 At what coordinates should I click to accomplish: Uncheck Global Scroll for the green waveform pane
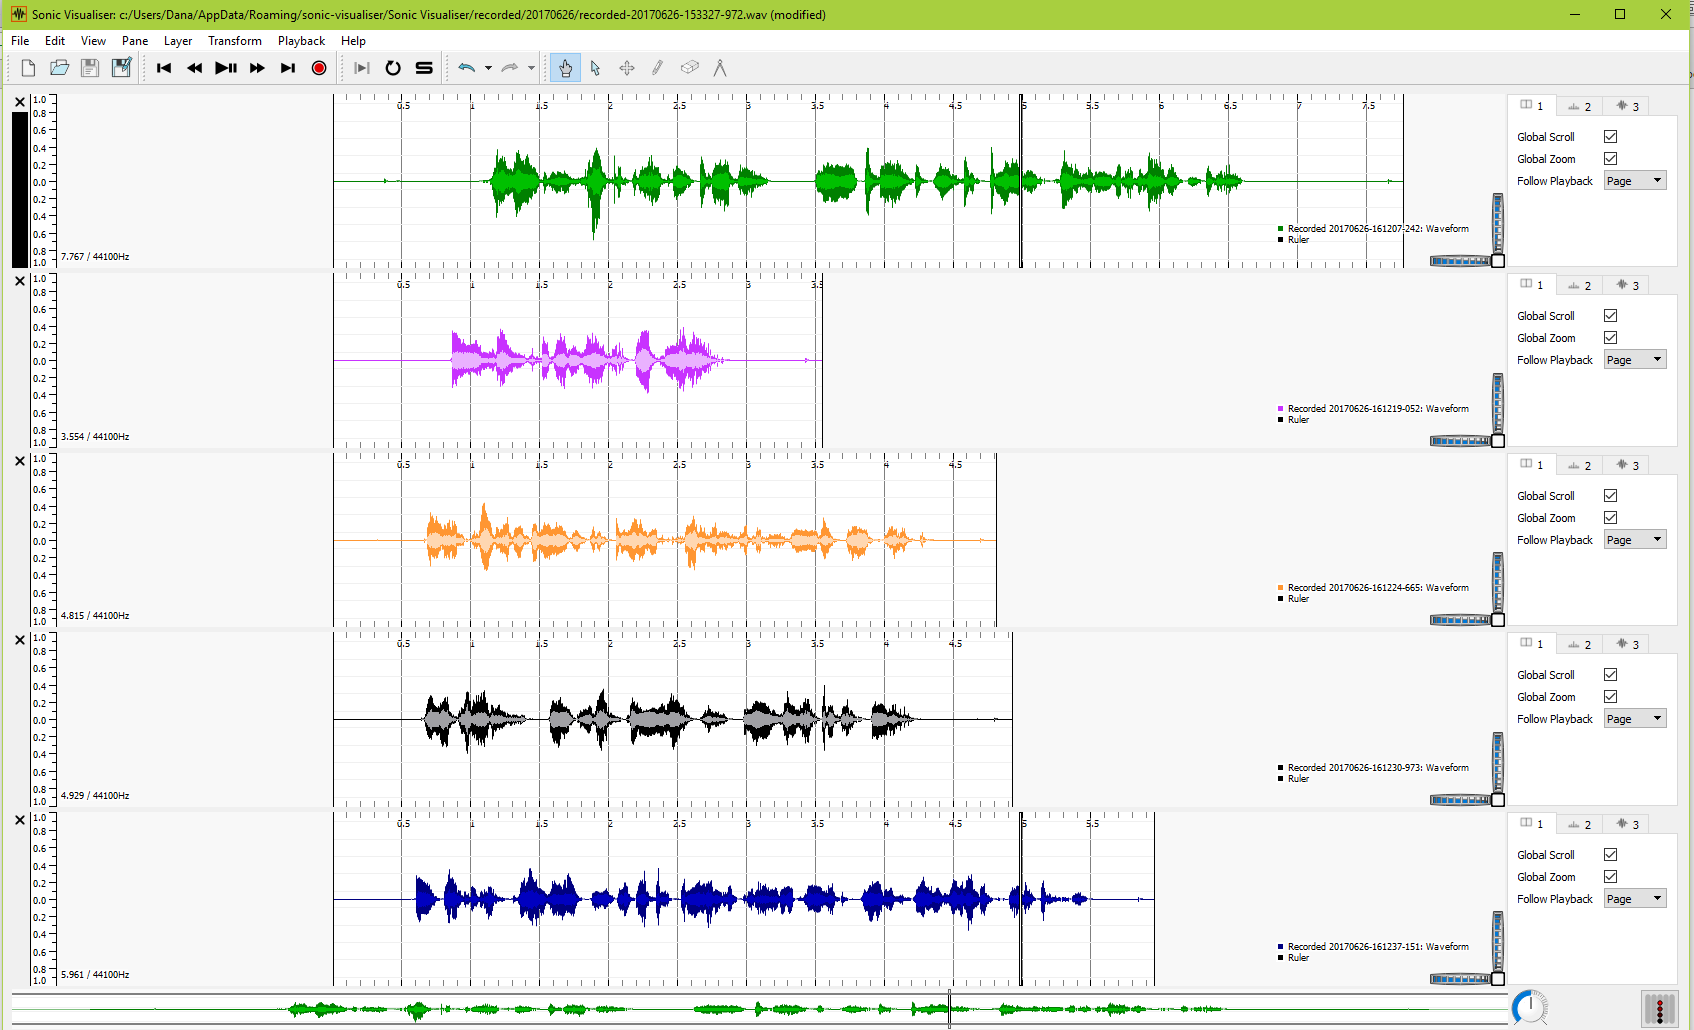(x=1610, y=137)
